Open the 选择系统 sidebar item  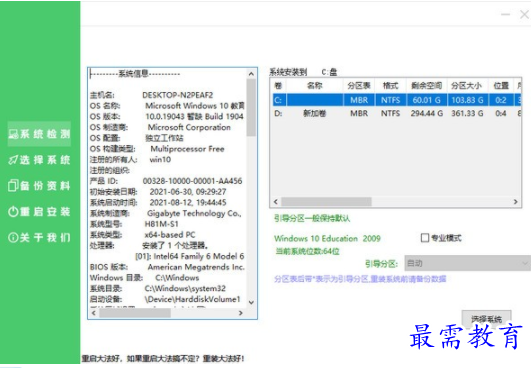[39, 160]
